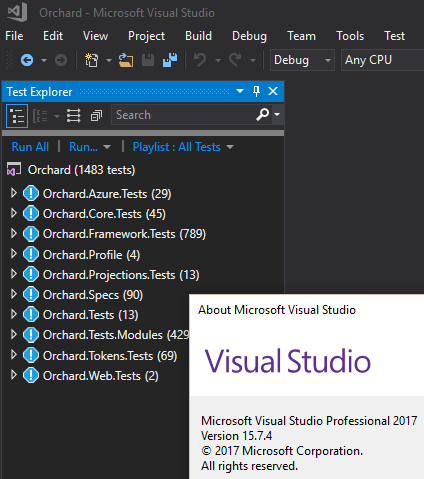Click the not-run status icon for Orchard.Profile
The image size is (424, 479).
pos(31,254)
